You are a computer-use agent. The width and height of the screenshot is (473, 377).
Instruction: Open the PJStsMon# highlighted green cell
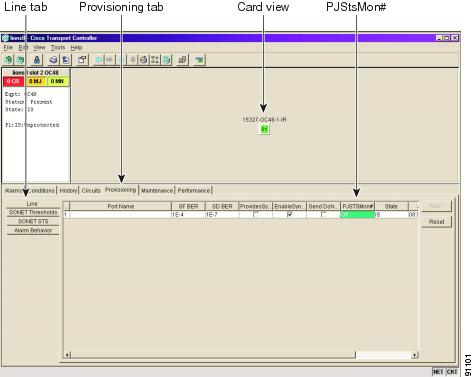tap(357, 215)
